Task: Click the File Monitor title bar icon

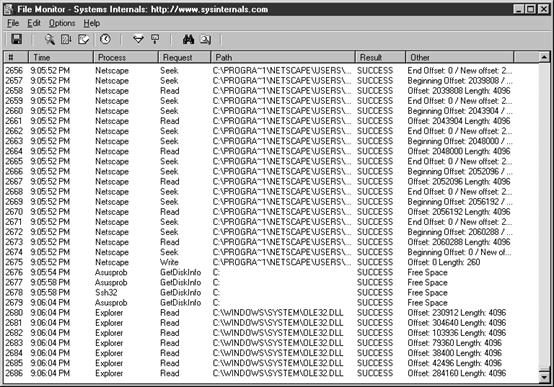Action: pyautogui.click(x=8, y=9)
